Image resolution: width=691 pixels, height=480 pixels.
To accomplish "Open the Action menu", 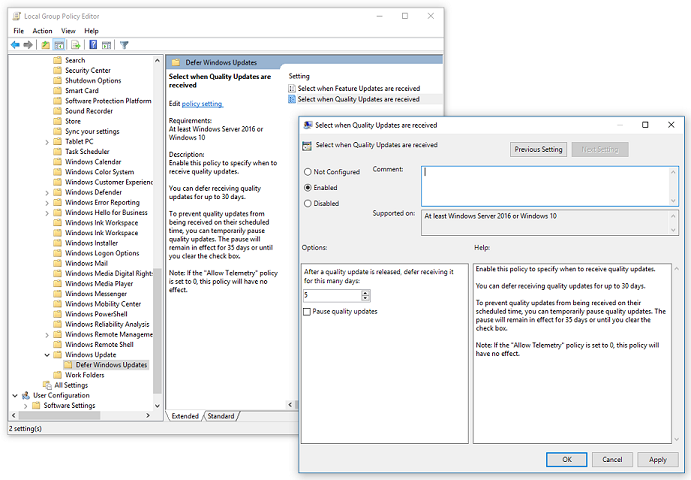I will [42, 31].
